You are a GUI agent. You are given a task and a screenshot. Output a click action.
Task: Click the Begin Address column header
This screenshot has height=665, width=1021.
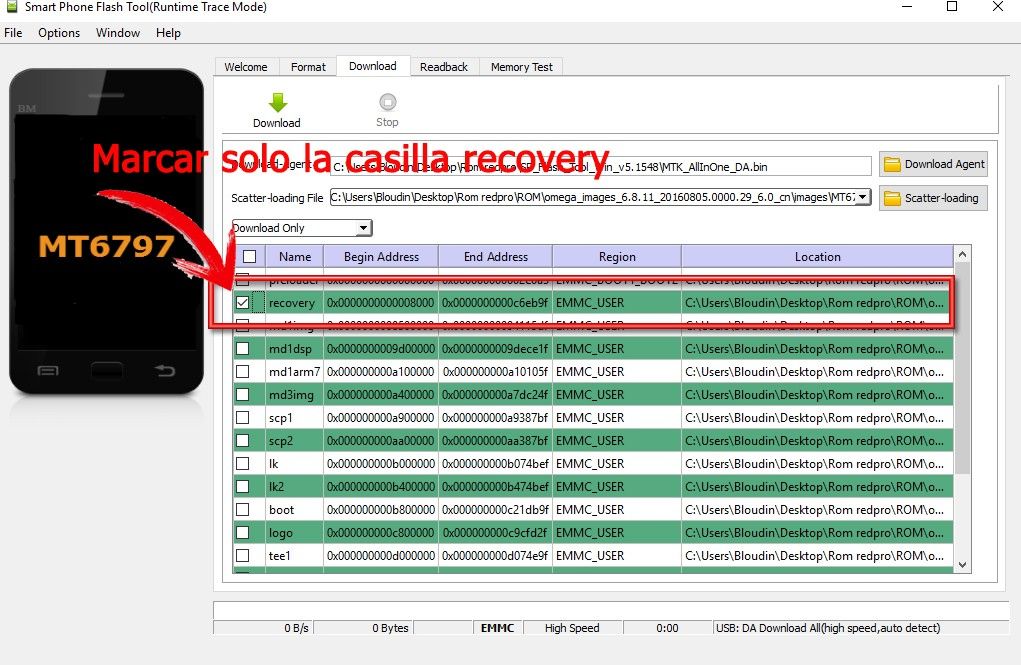381,257
